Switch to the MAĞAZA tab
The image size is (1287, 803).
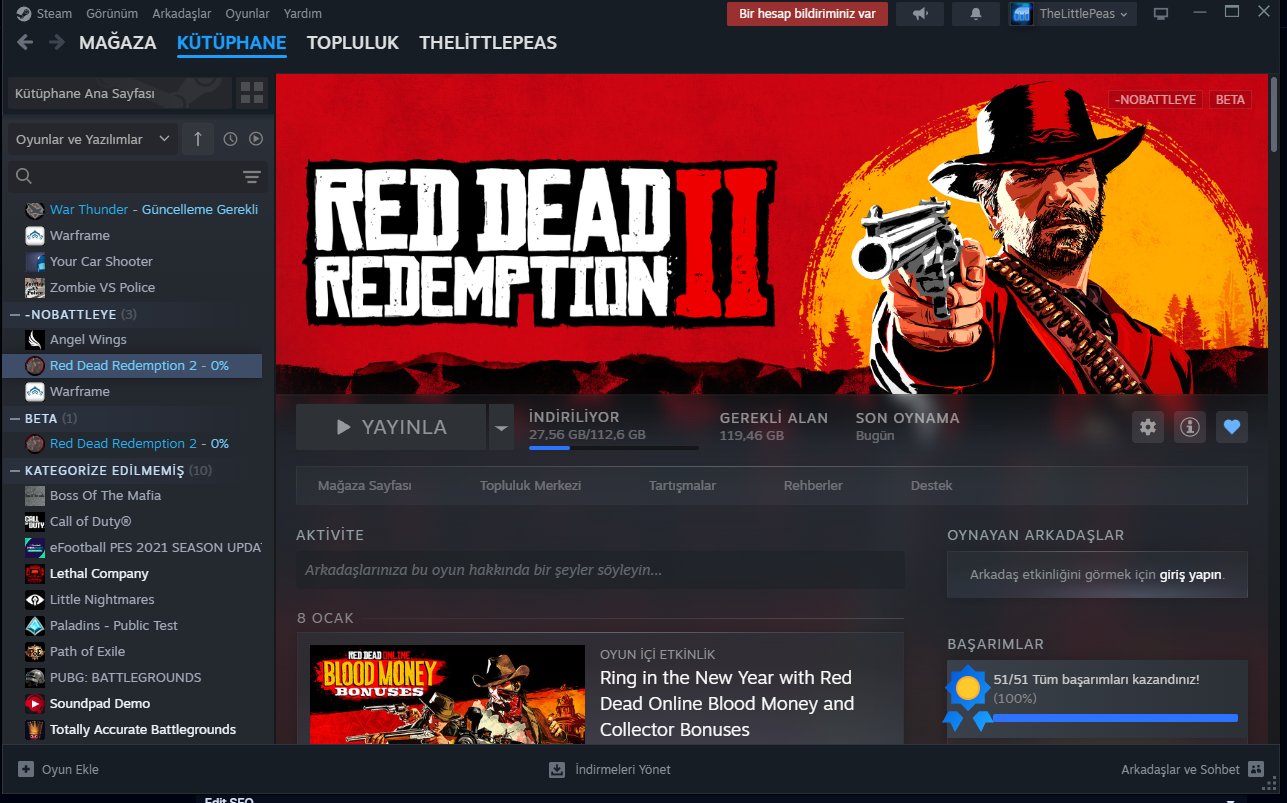[118, 43]
